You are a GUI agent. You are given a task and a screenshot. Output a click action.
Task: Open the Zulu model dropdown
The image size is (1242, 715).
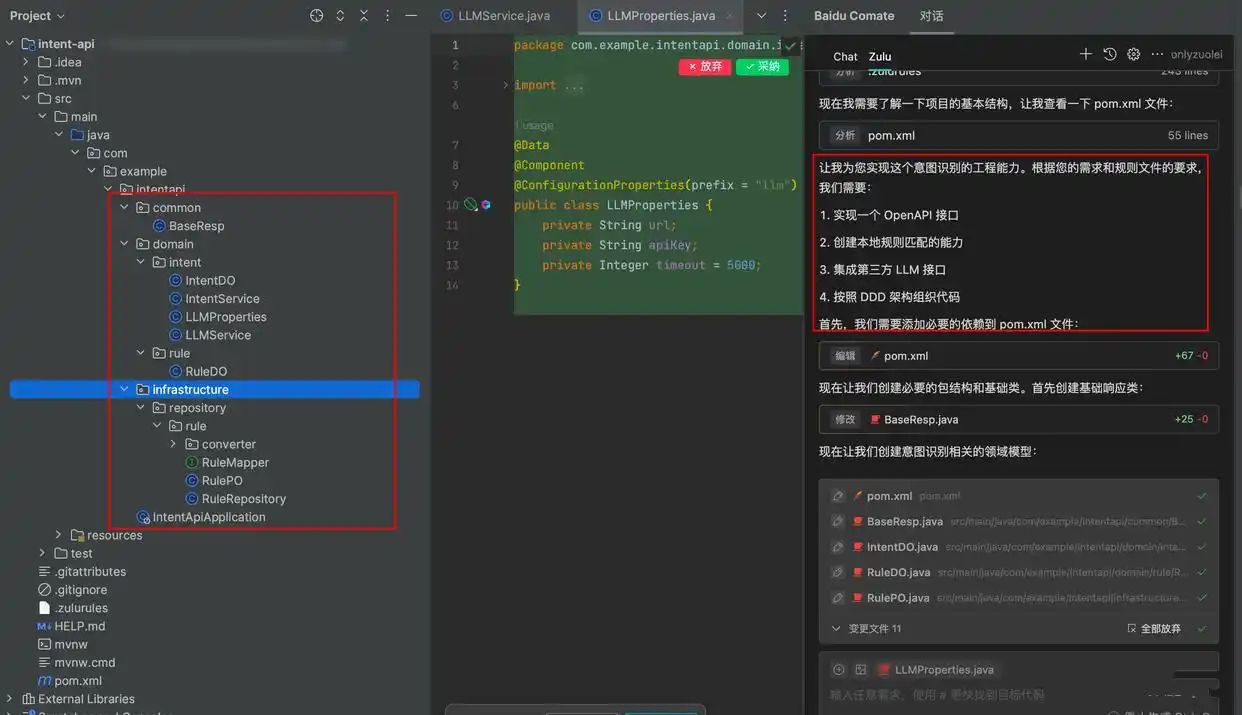pos(878,56)
